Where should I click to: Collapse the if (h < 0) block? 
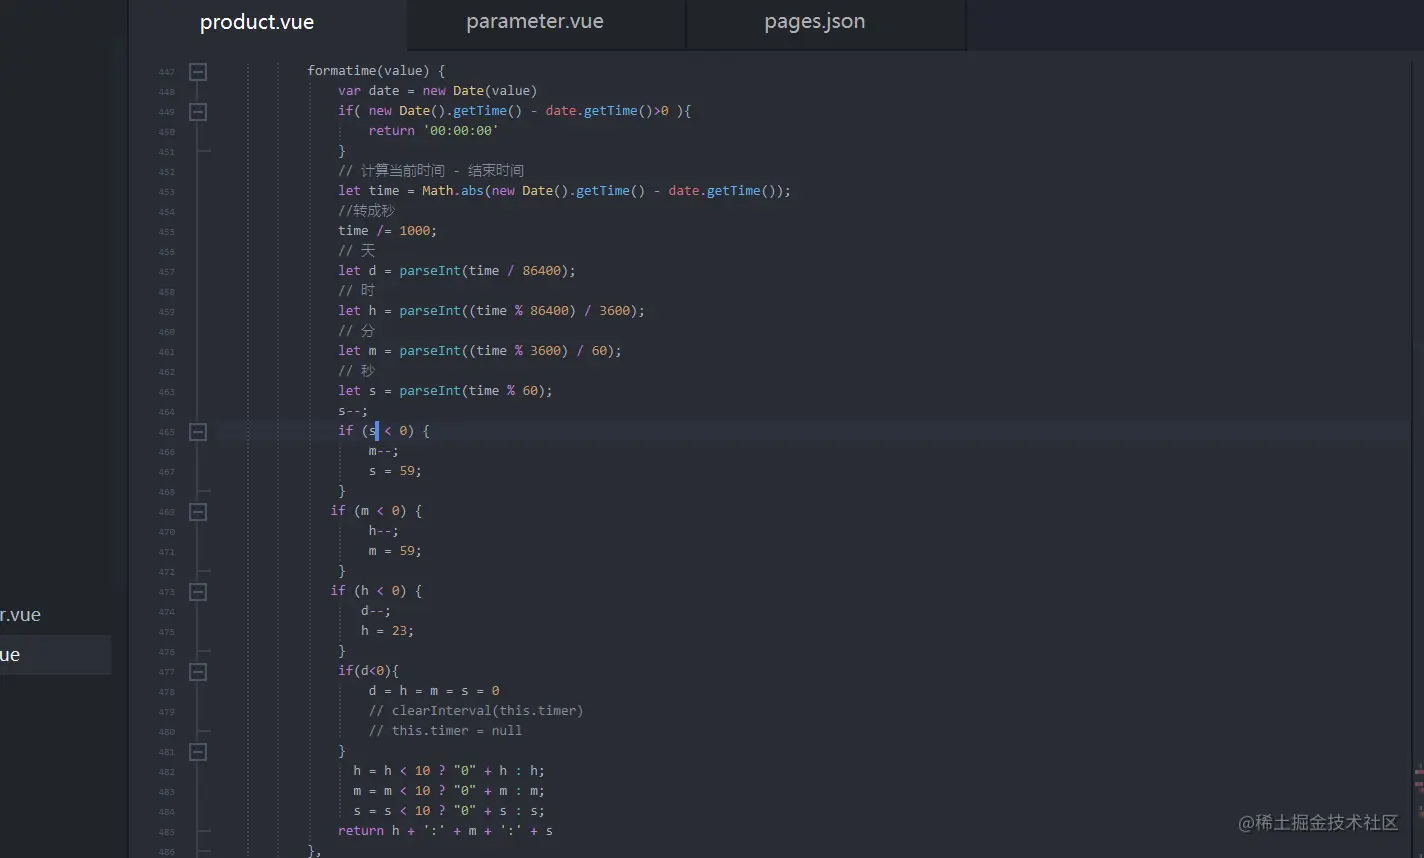pyautogui.click(x=198, y=591)
